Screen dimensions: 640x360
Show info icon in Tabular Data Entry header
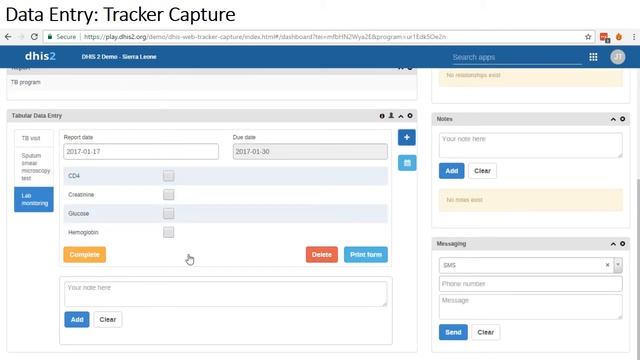click(x=382, y=116)
